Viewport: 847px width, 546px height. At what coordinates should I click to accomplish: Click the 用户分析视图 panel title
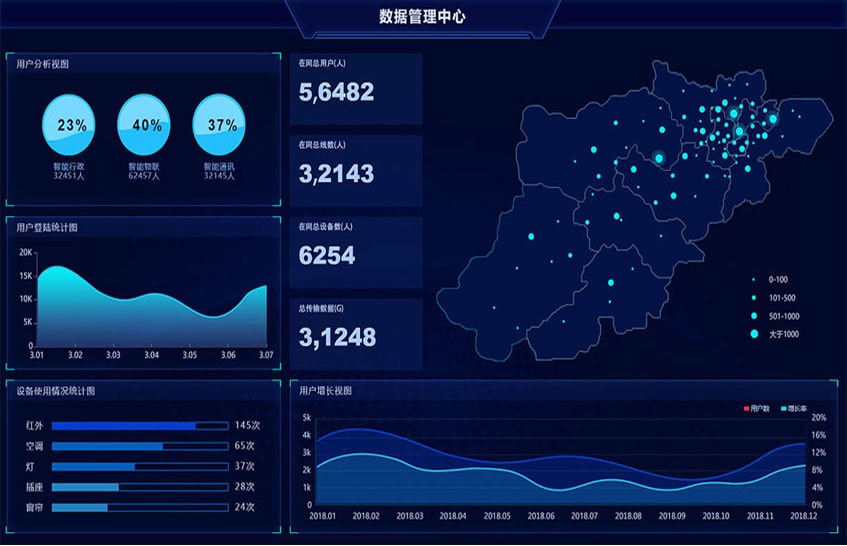(43, 64)
